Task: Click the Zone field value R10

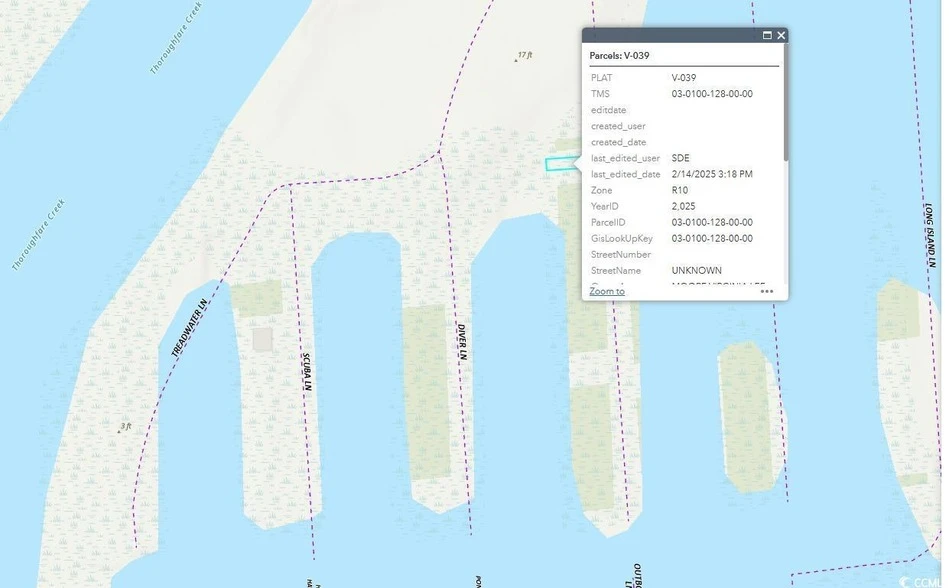Action: 678,189
